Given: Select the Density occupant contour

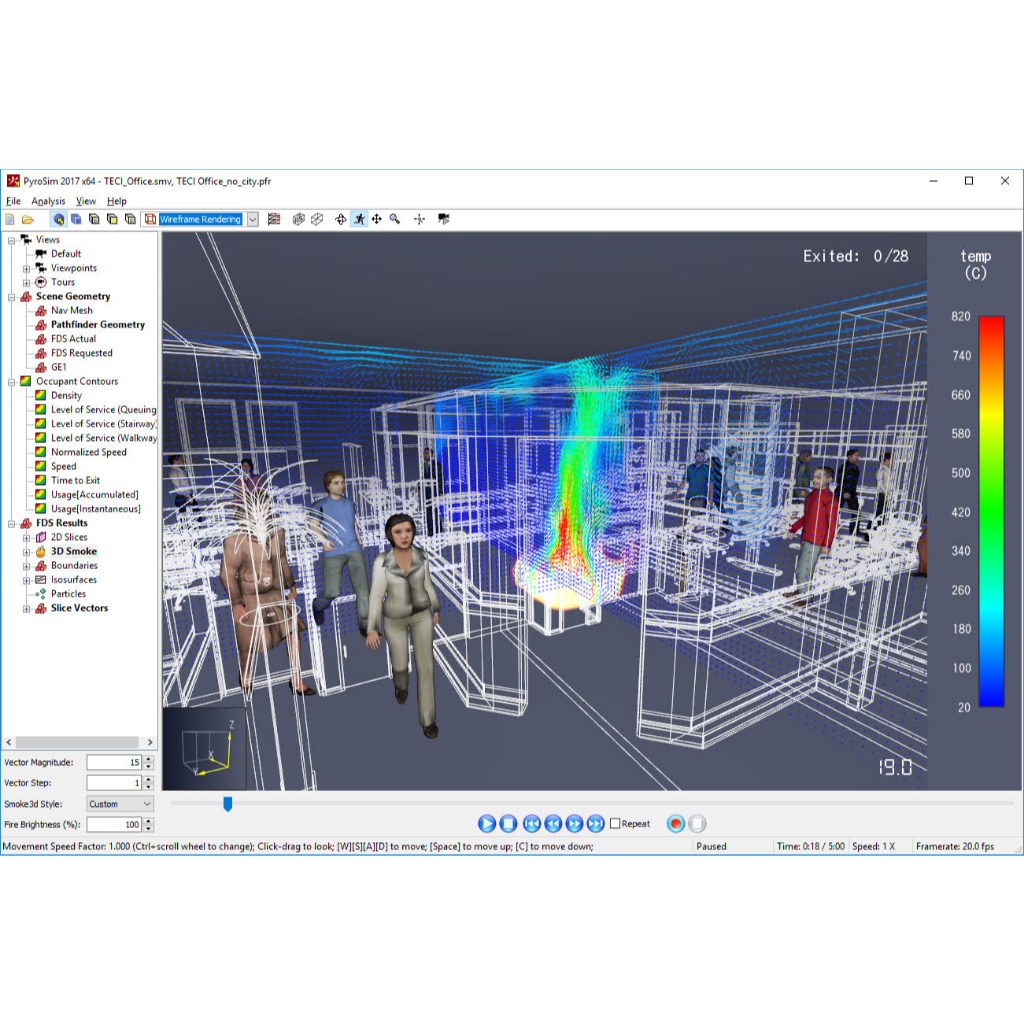Looking at the screenshot, I should pos(66,396).
